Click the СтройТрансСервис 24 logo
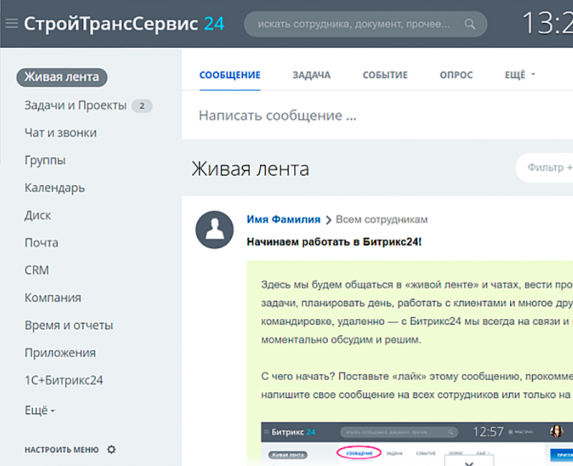This screenshot has width=573, height=466. tap(124, 24)
